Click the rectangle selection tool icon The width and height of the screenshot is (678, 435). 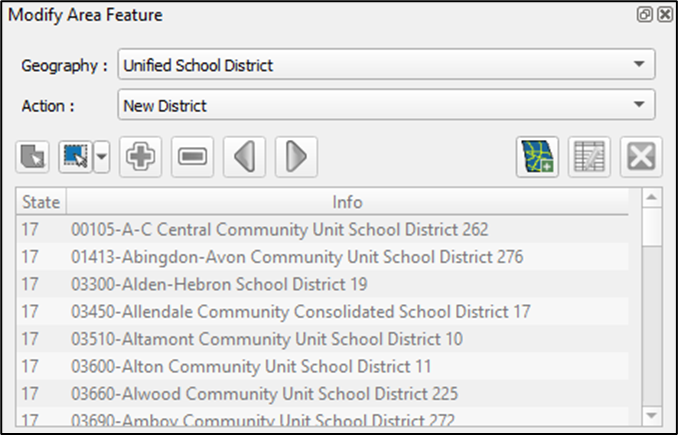(75, 157)
